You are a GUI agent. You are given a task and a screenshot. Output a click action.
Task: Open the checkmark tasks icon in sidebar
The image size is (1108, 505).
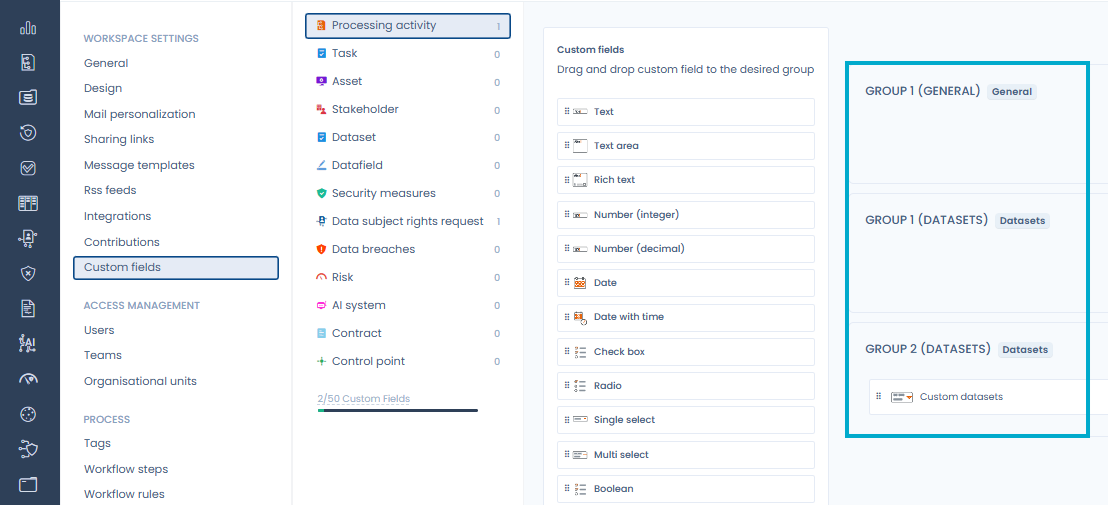click(28, 168)
